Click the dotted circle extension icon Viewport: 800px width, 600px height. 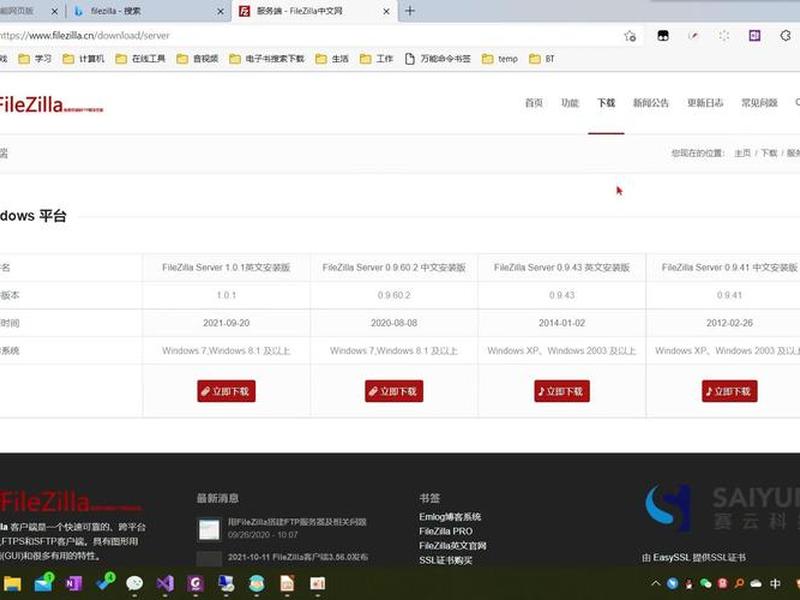[724, 36]
